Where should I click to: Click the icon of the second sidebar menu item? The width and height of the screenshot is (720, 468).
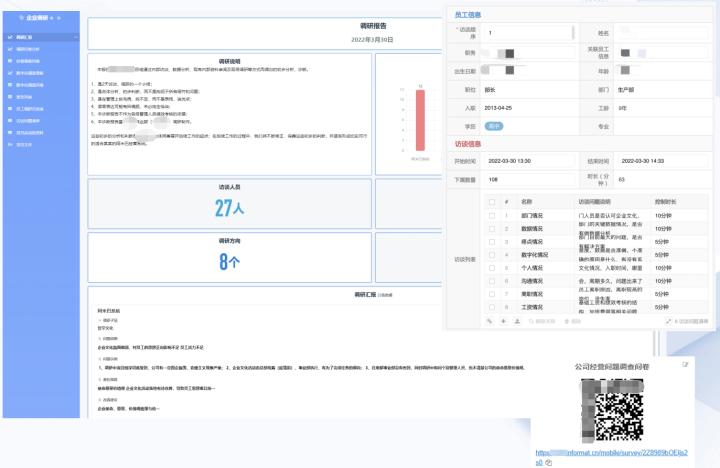click(x=10, y=47)
